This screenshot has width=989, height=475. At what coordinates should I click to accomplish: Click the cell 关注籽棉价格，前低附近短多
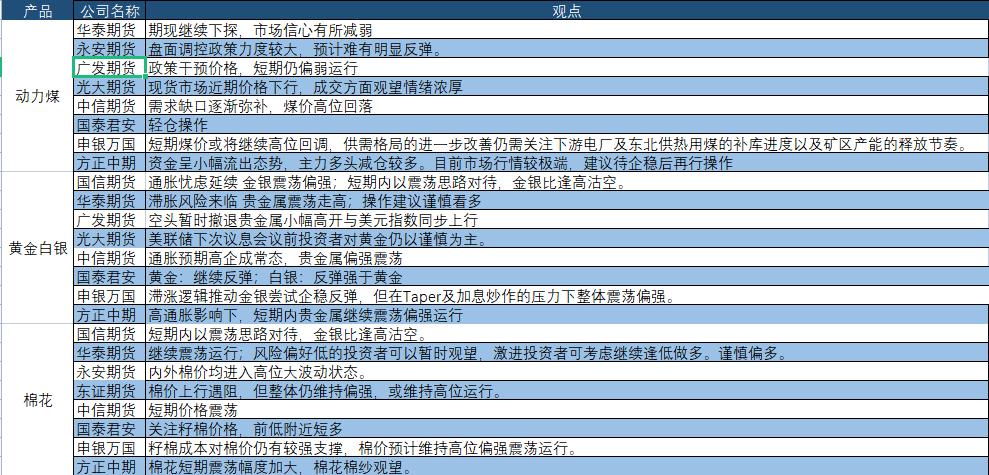[x=567, y=428]
